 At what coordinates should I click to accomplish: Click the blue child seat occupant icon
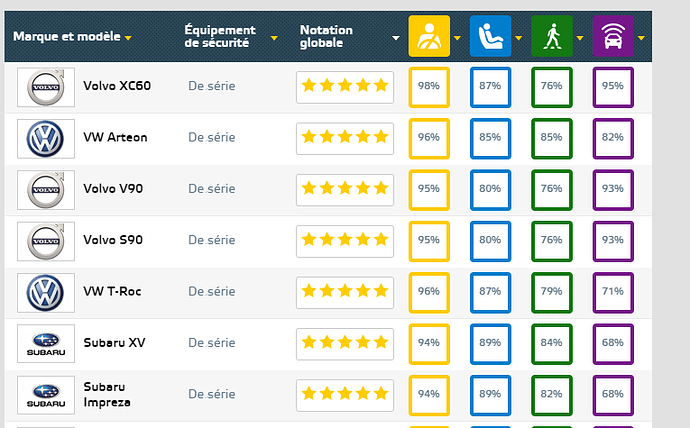[x=490, y=36]
